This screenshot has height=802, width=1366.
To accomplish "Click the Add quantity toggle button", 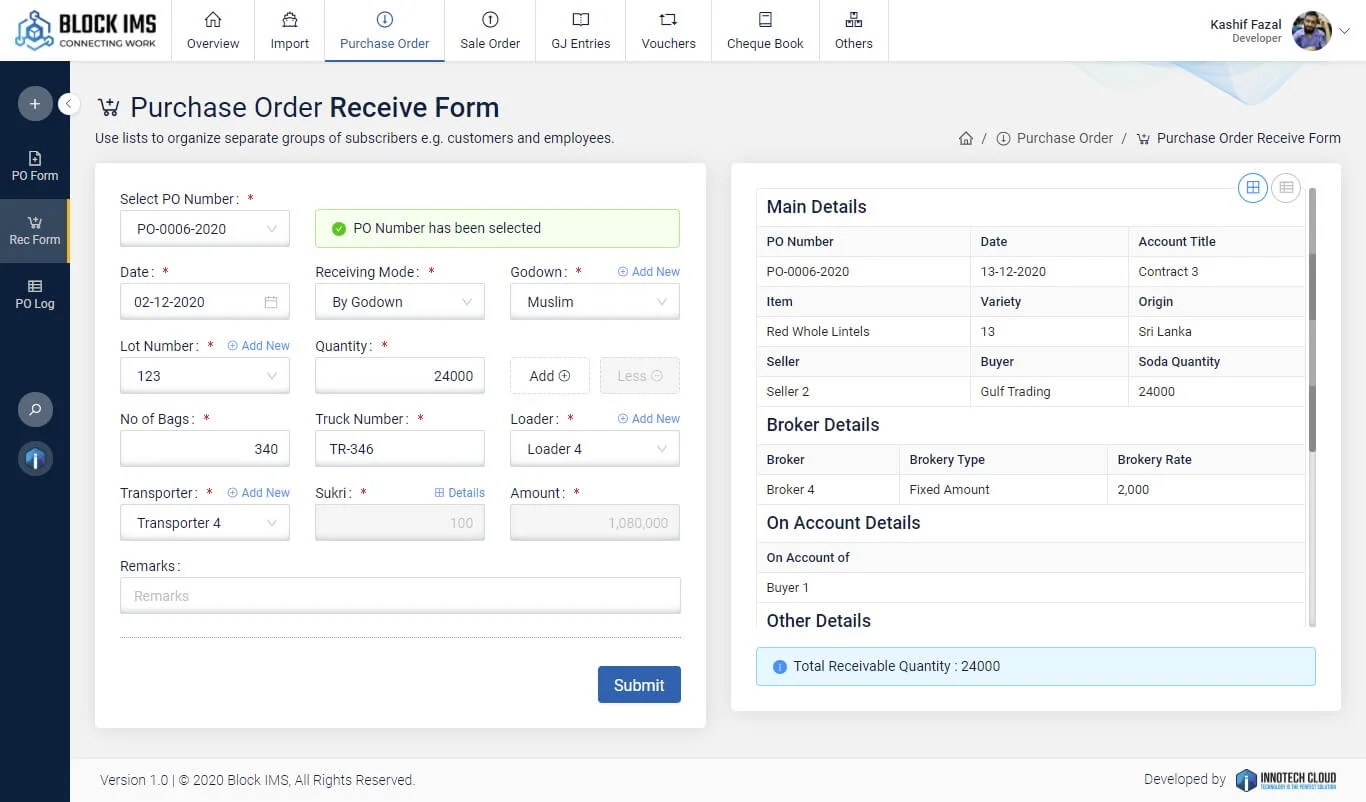I will coord(549,376).
